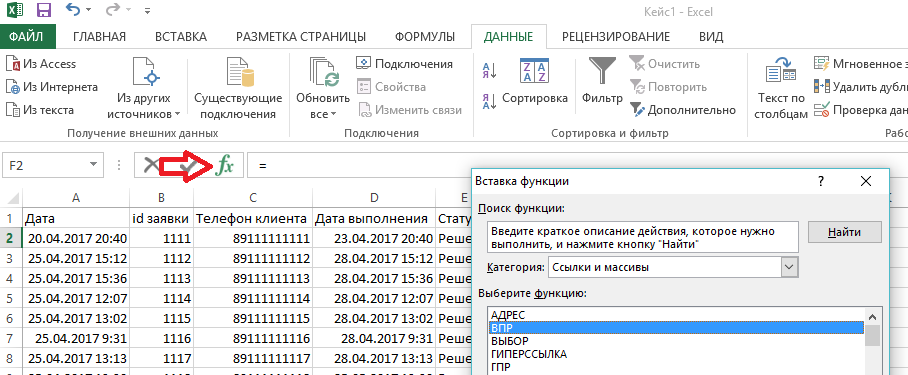This screenshot has width=908, height=375.
Task: Click the Save floppy disk icon
Action: click(43, 10)
